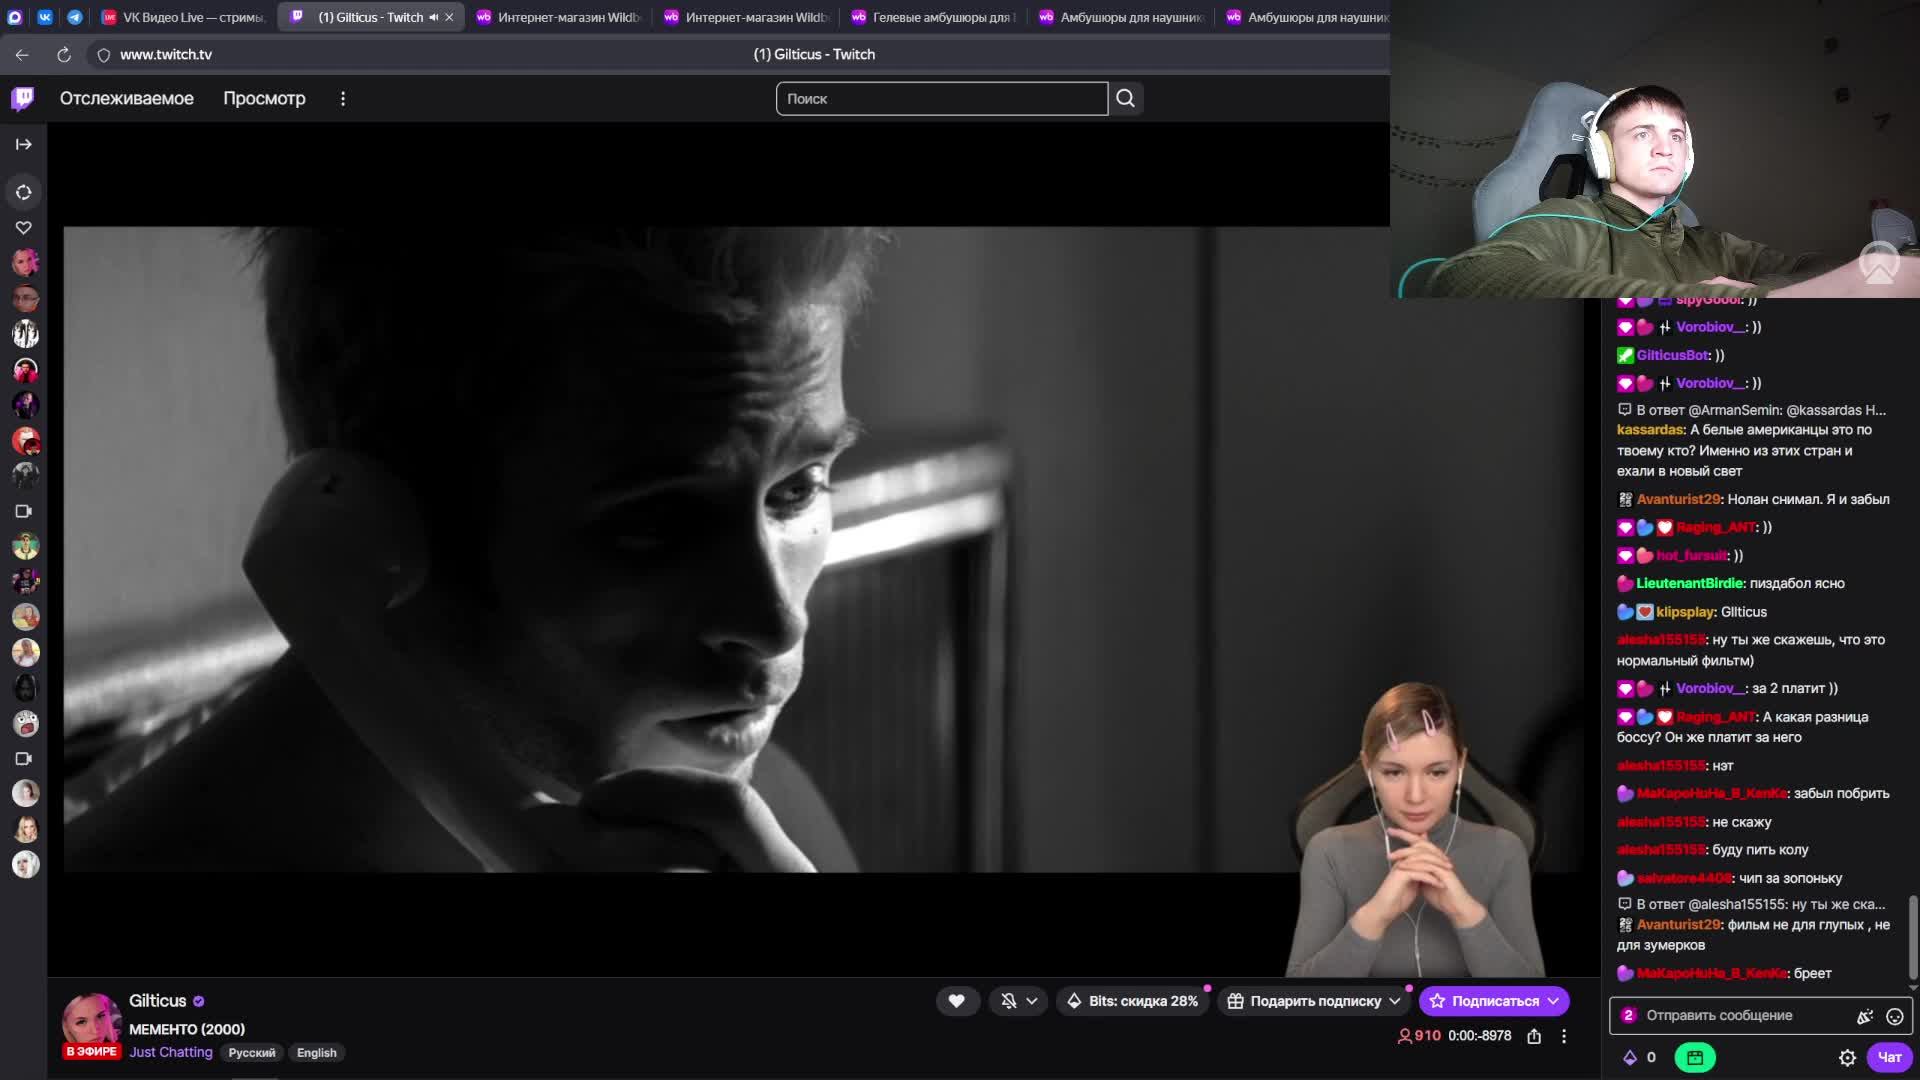Click the circular arrows icon in sidebar
The width and height of the screenshot is (1920, 1080).
pyautogui.click(x=24, y=192)
